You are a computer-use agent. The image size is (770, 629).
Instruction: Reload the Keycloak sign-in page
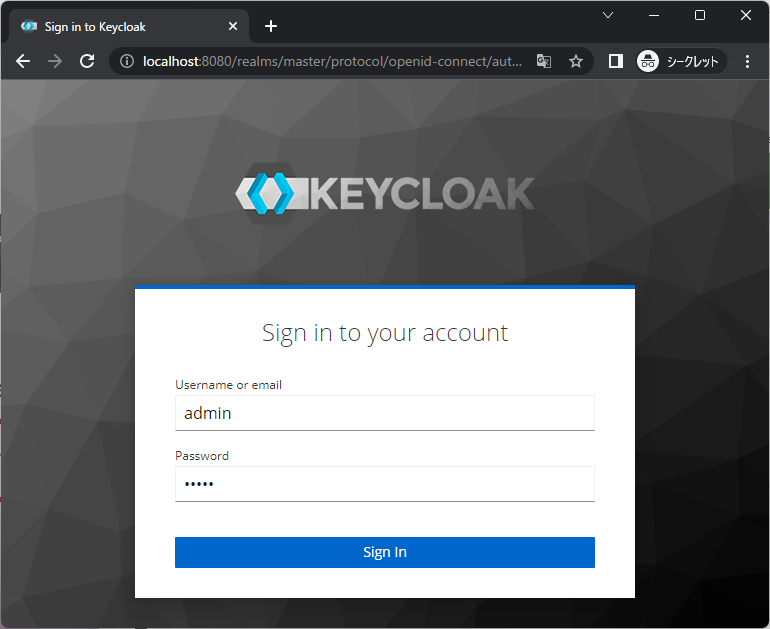click(87, 61)
